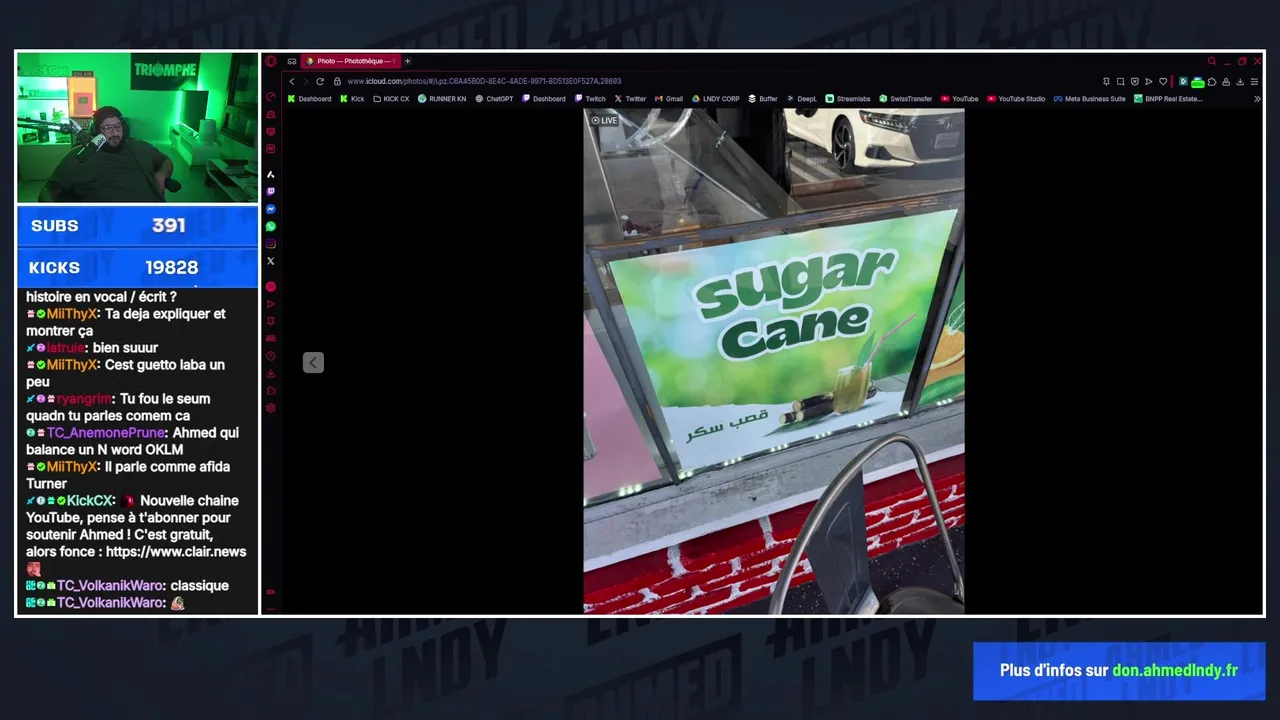Open the DeepL bookmark
Screen dimensions: 1280x720
(802, 99)
